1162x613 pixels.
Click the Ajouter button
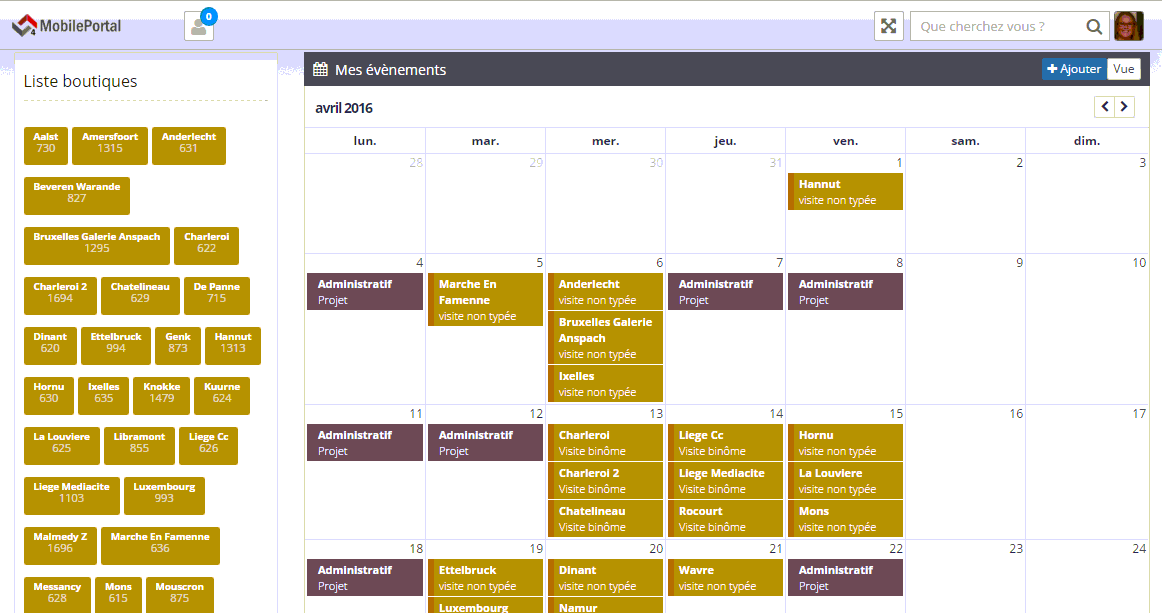1074,69
